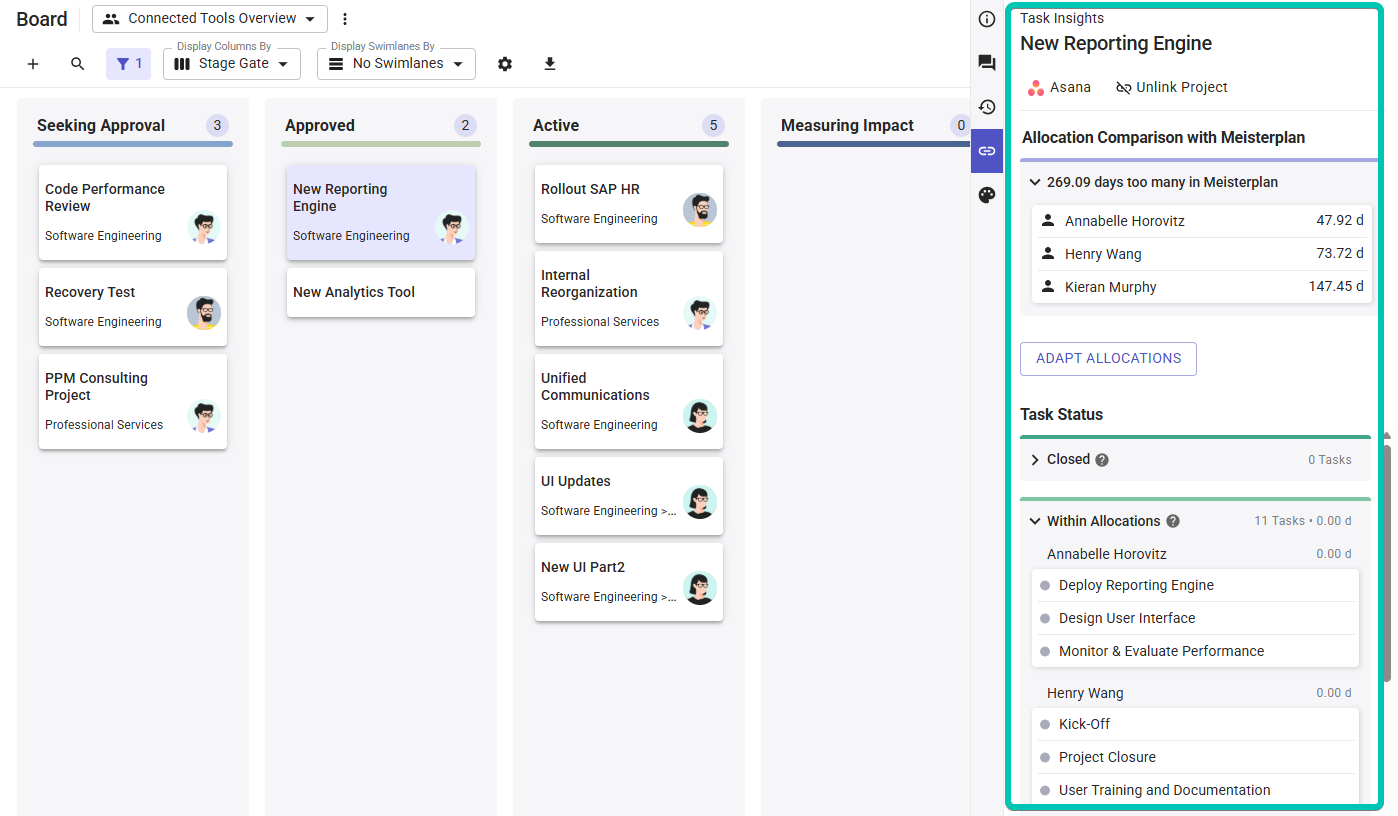
Task: Open the Display Columns By Stage Gate dropdown
Action: click(x=232, y=63)
